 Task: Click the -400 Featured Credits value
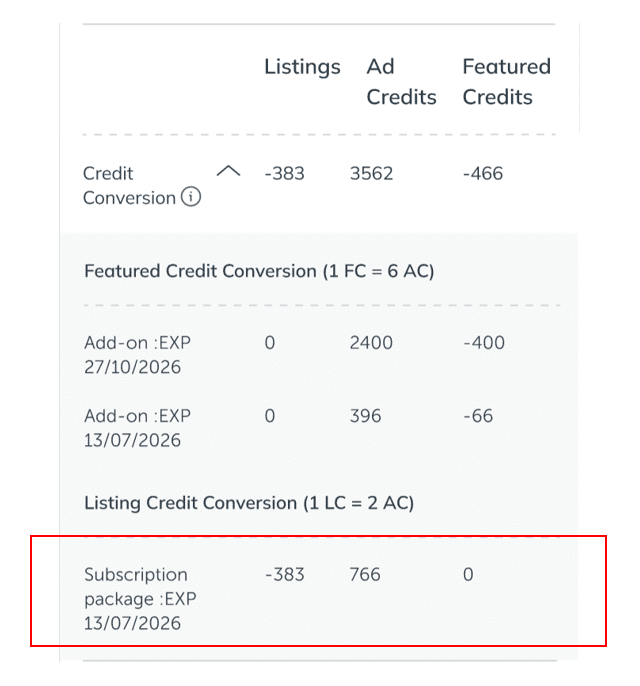pos(483,343)
